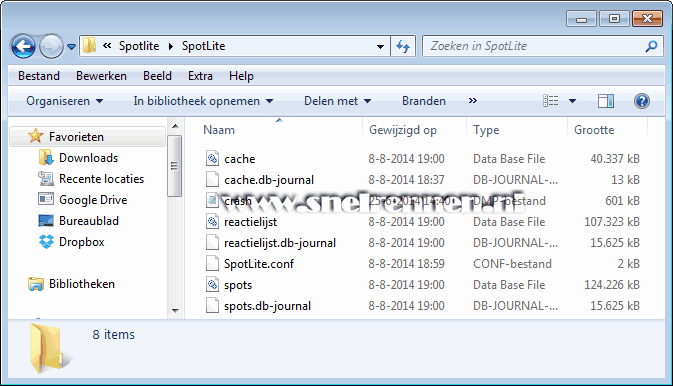Image resolution: width=673 pixels, height=386 pixels.
Task: Click the Bibliotheken library icon
Action: coord(36,284)
